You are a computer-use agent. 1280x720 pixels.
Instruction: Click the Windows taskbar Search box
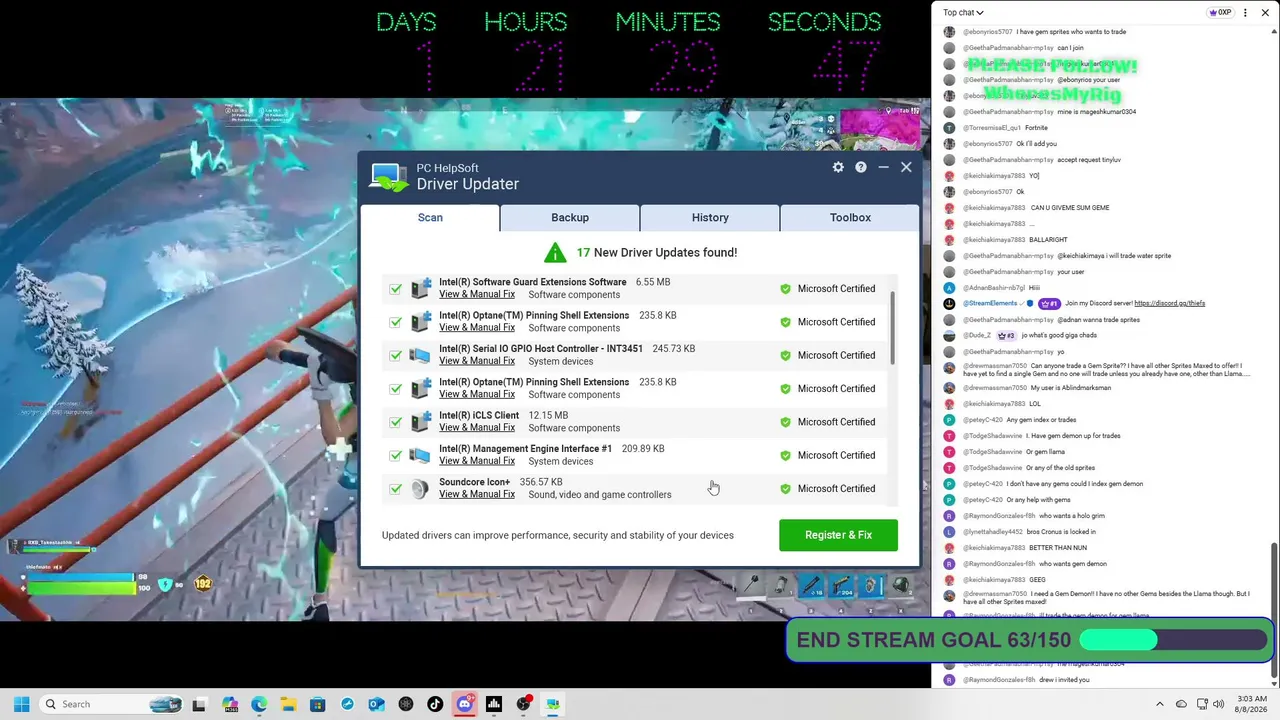pos(110,704)
